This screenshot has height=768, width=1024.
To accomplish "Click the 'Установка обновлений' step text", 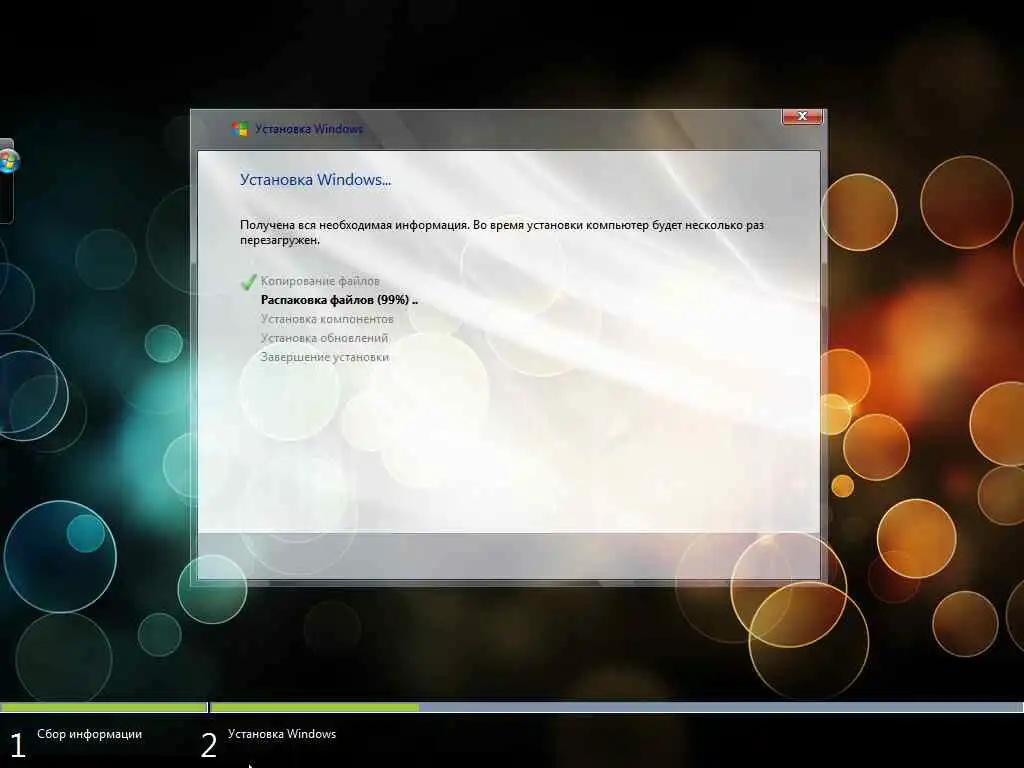I will [x=325, y=338].
